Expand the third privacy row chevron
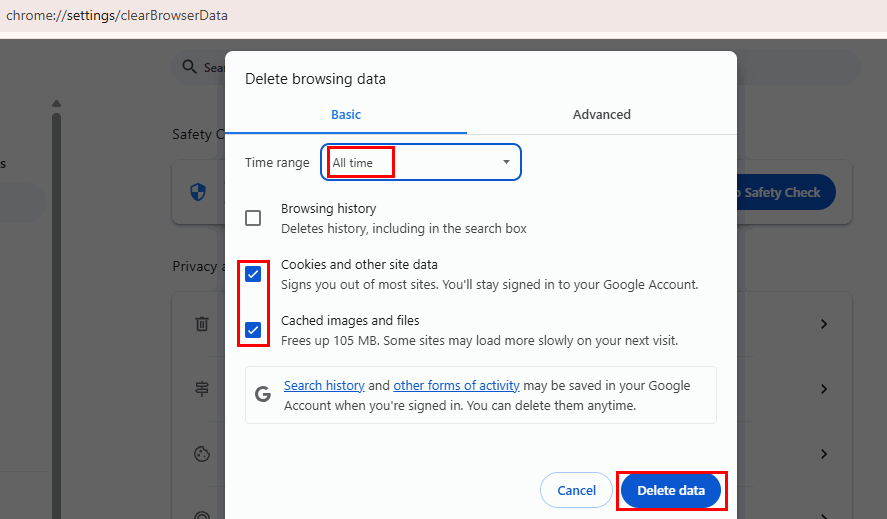The width and height of the screenshot is (887, 519). point(824,454)
